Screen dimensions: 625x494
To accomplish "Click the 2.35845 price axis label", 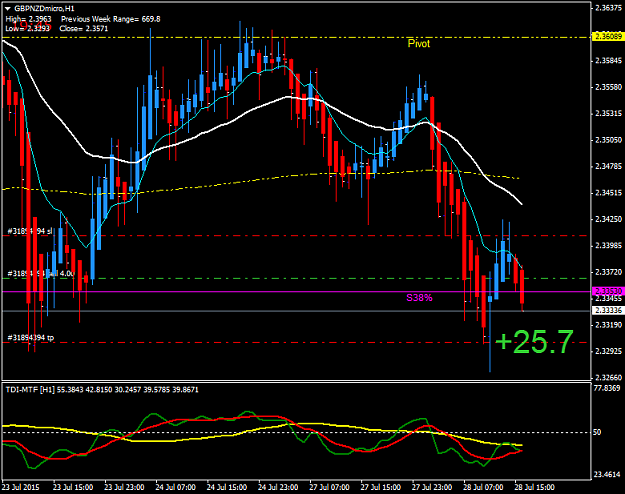I will click(608, 61).
